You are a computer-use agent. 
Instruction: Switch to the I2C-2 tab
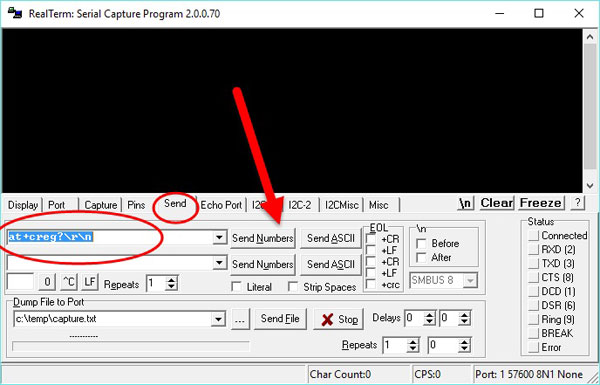300,205
